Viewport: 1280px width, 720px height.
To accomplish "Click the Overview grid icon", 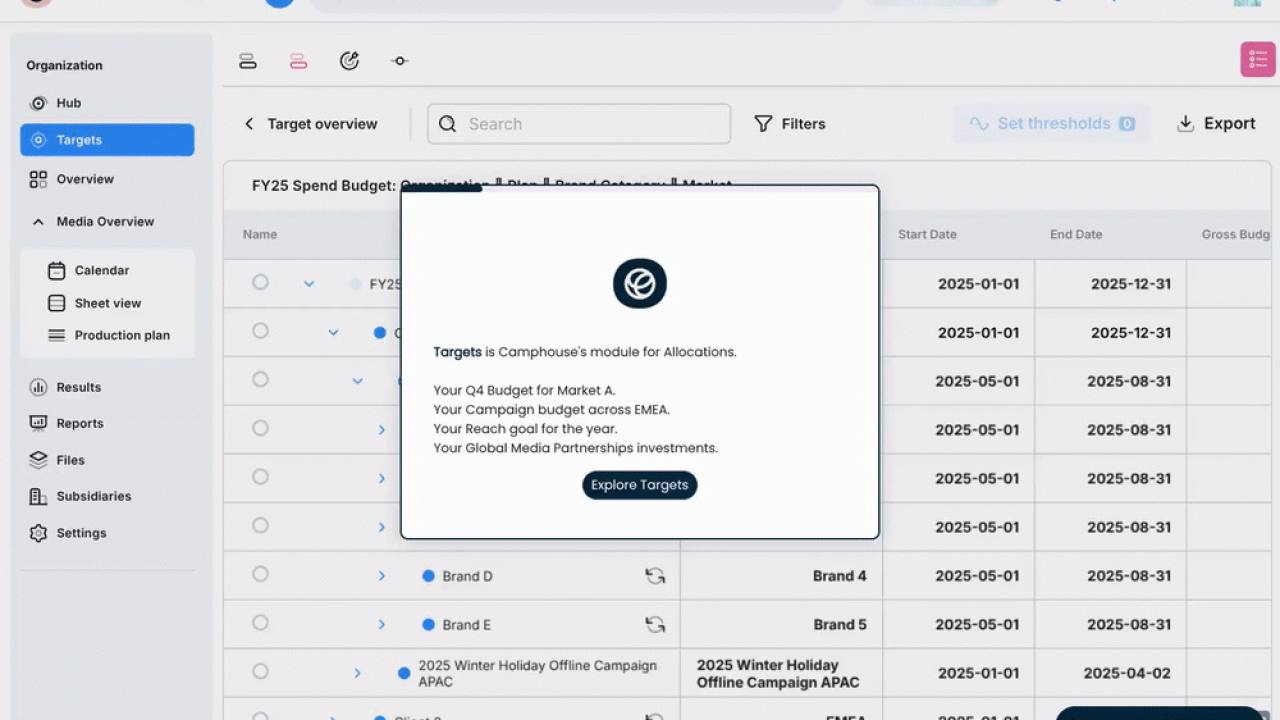I will tap(38, 179).
